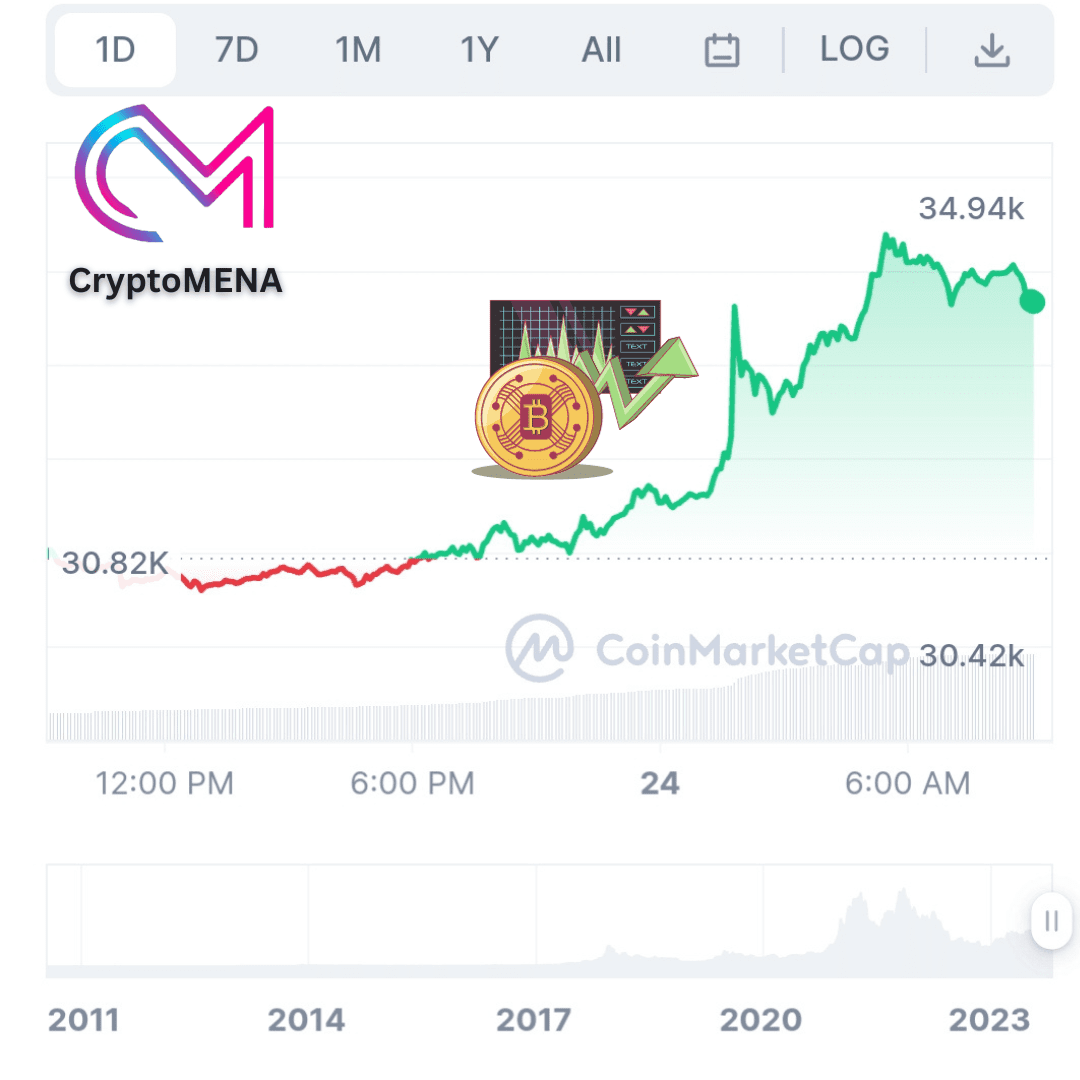This screenshot has height=1080, width=1080.
Task: Select the 1Y time range tab
Action: click(x=479, y=50)
